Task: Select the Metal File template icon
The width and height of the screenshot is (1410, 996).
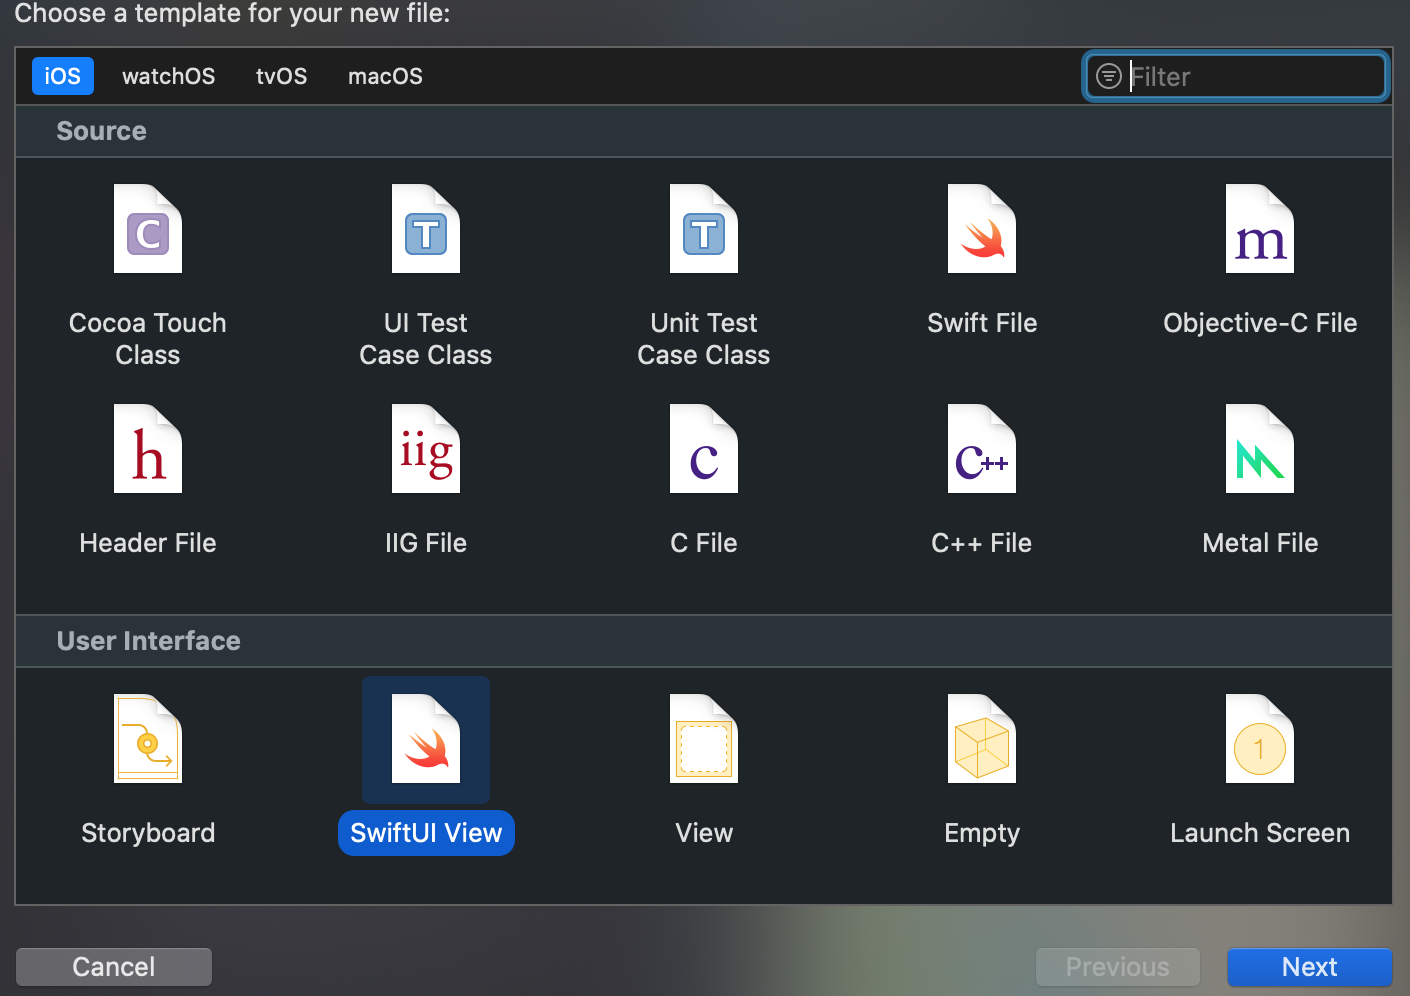Action: point(1260,449)
